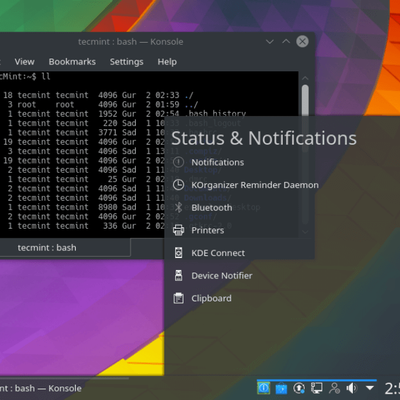Close the Konsole window
The image size is (400, 400).
tap(302, 41)
